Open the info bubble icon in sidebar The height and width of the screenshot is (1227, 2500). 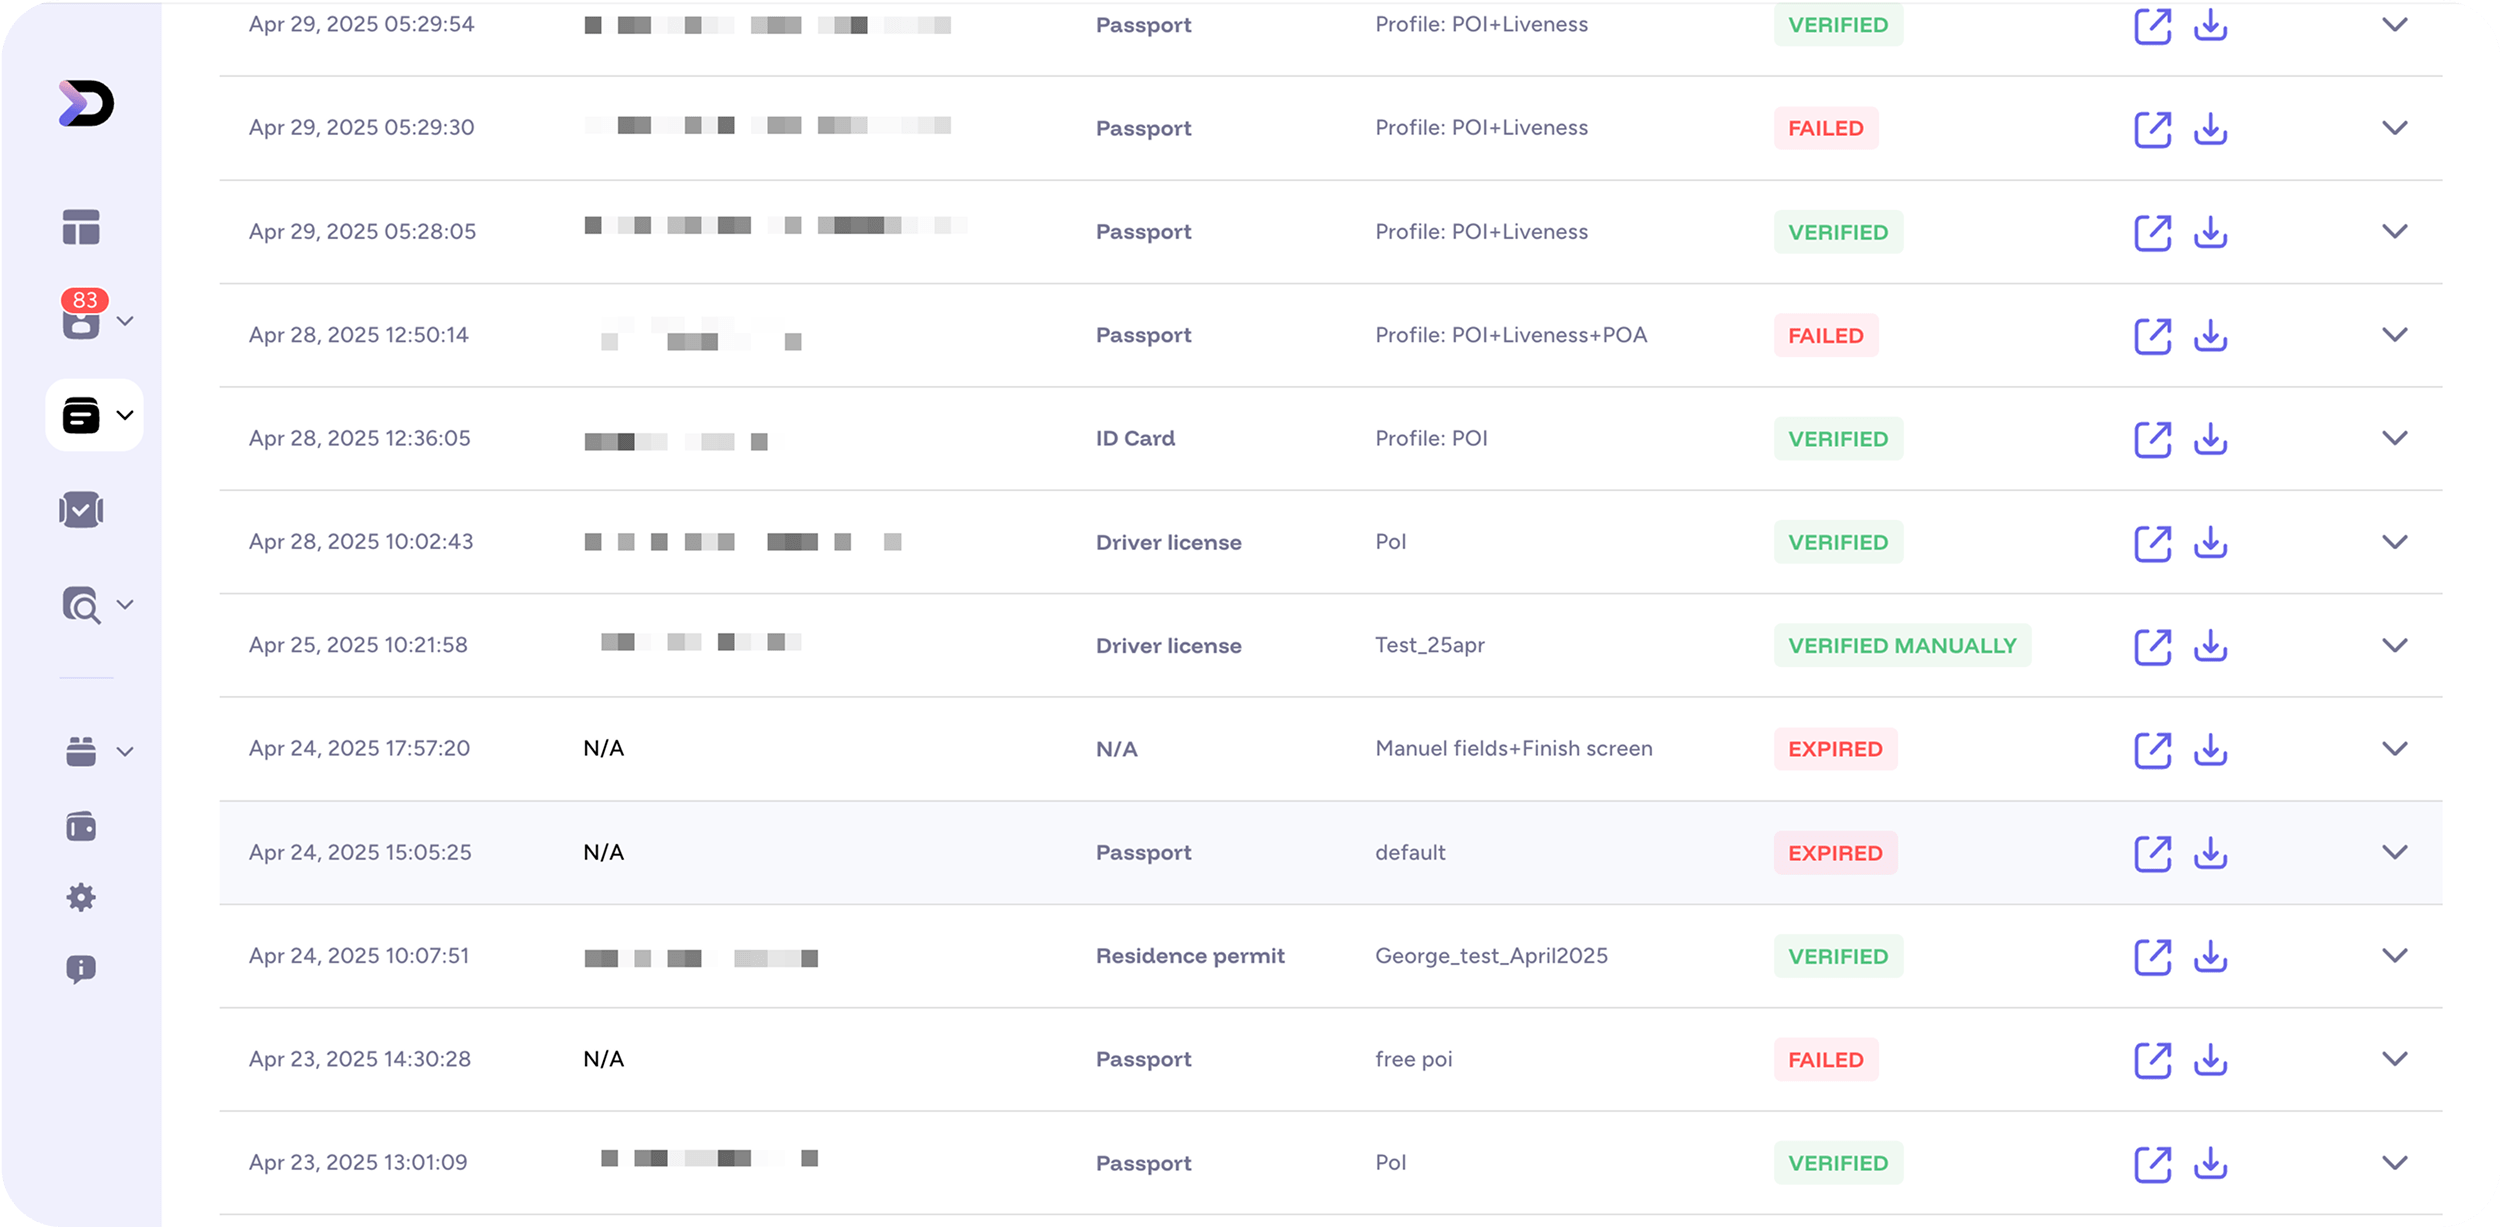coord(81,968)
